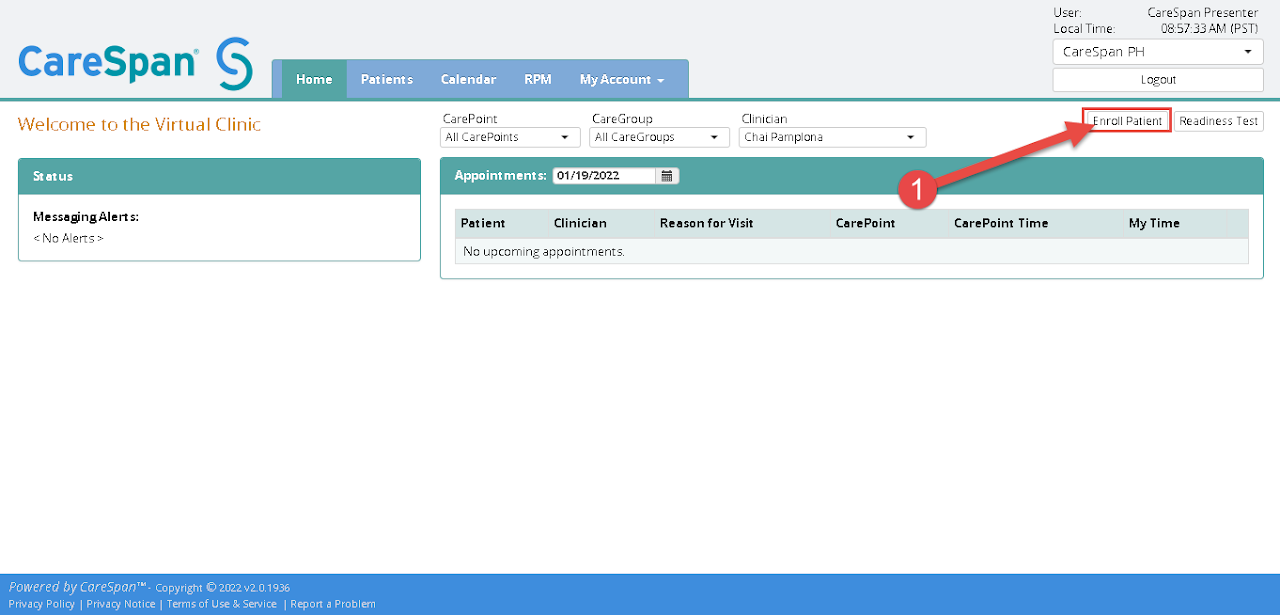1280x615 pixels.
Task: Open the calendar date picker icon
Action: click(x=668, y=175)
